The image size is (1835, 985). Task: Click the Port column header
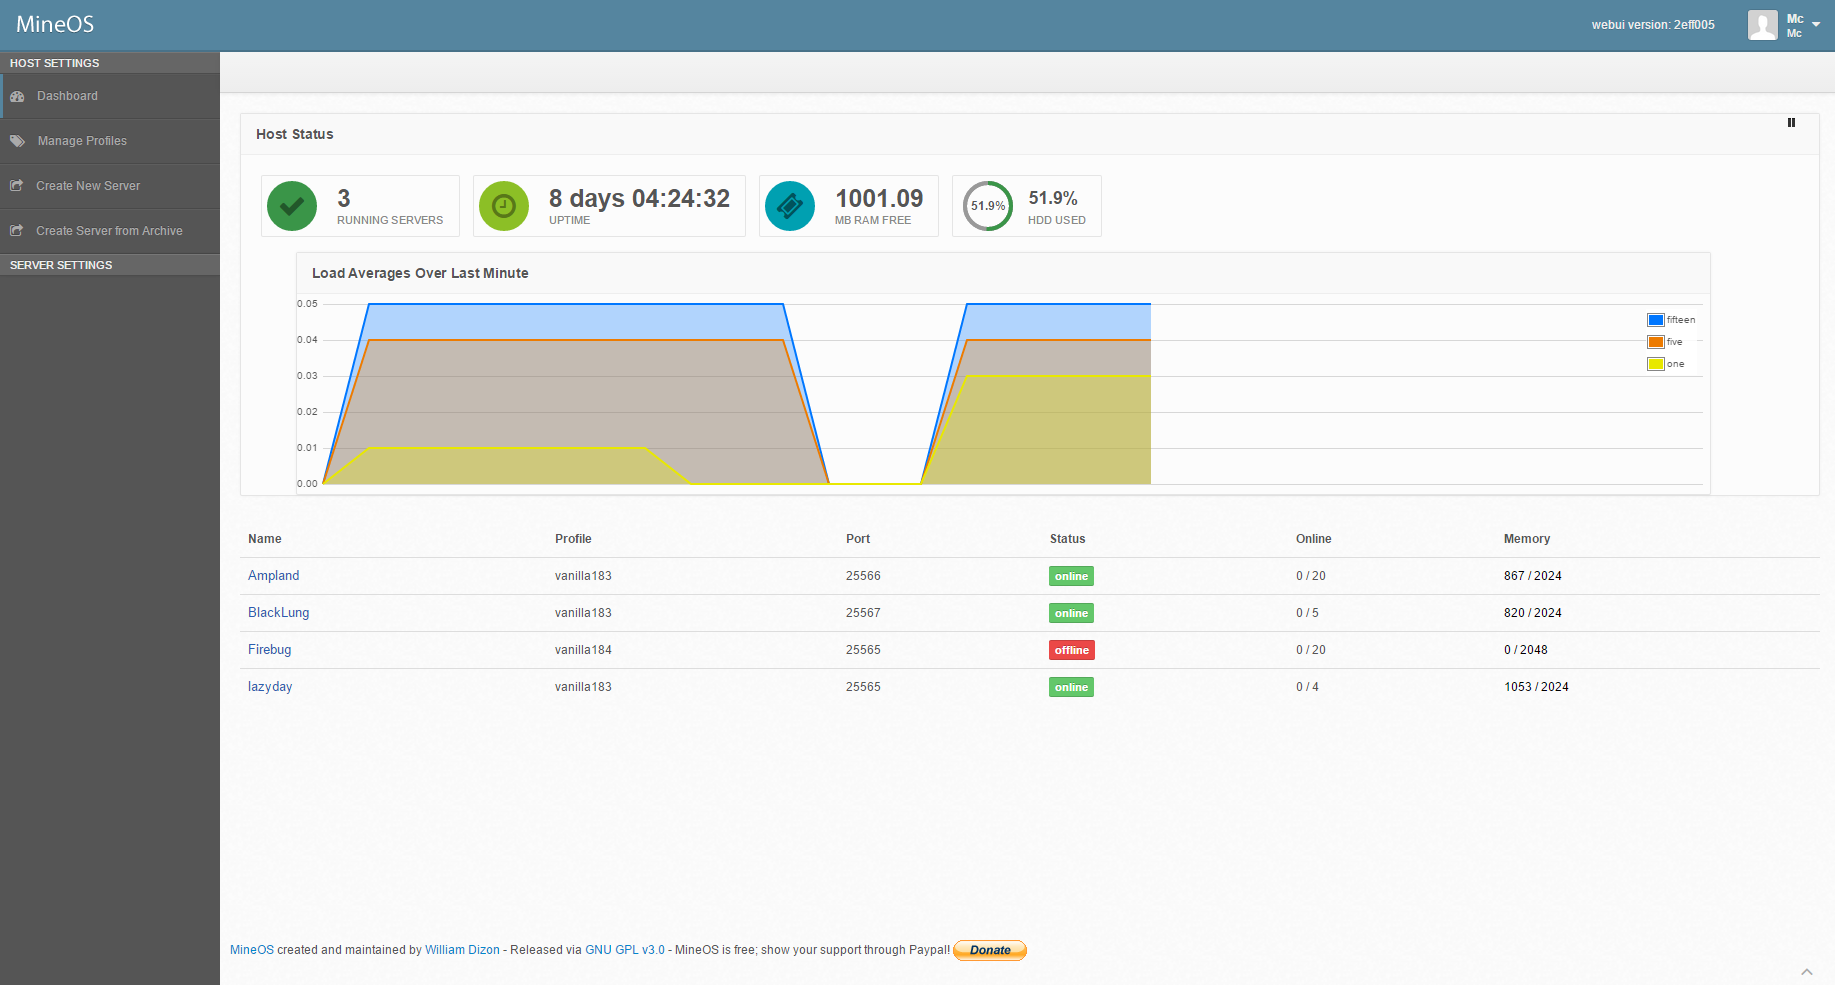pyautogui.click(x=858, y=539)
